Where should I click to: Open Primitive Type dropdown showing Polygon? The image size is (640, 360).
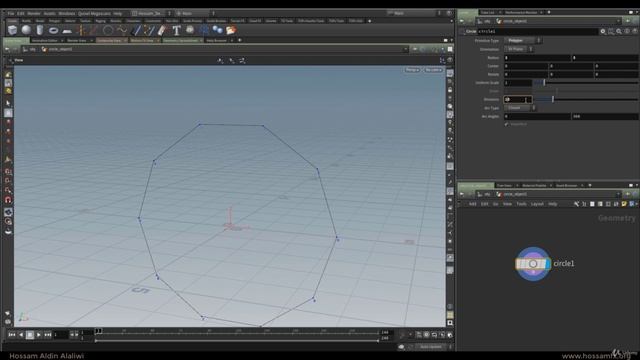pos(523,40)
